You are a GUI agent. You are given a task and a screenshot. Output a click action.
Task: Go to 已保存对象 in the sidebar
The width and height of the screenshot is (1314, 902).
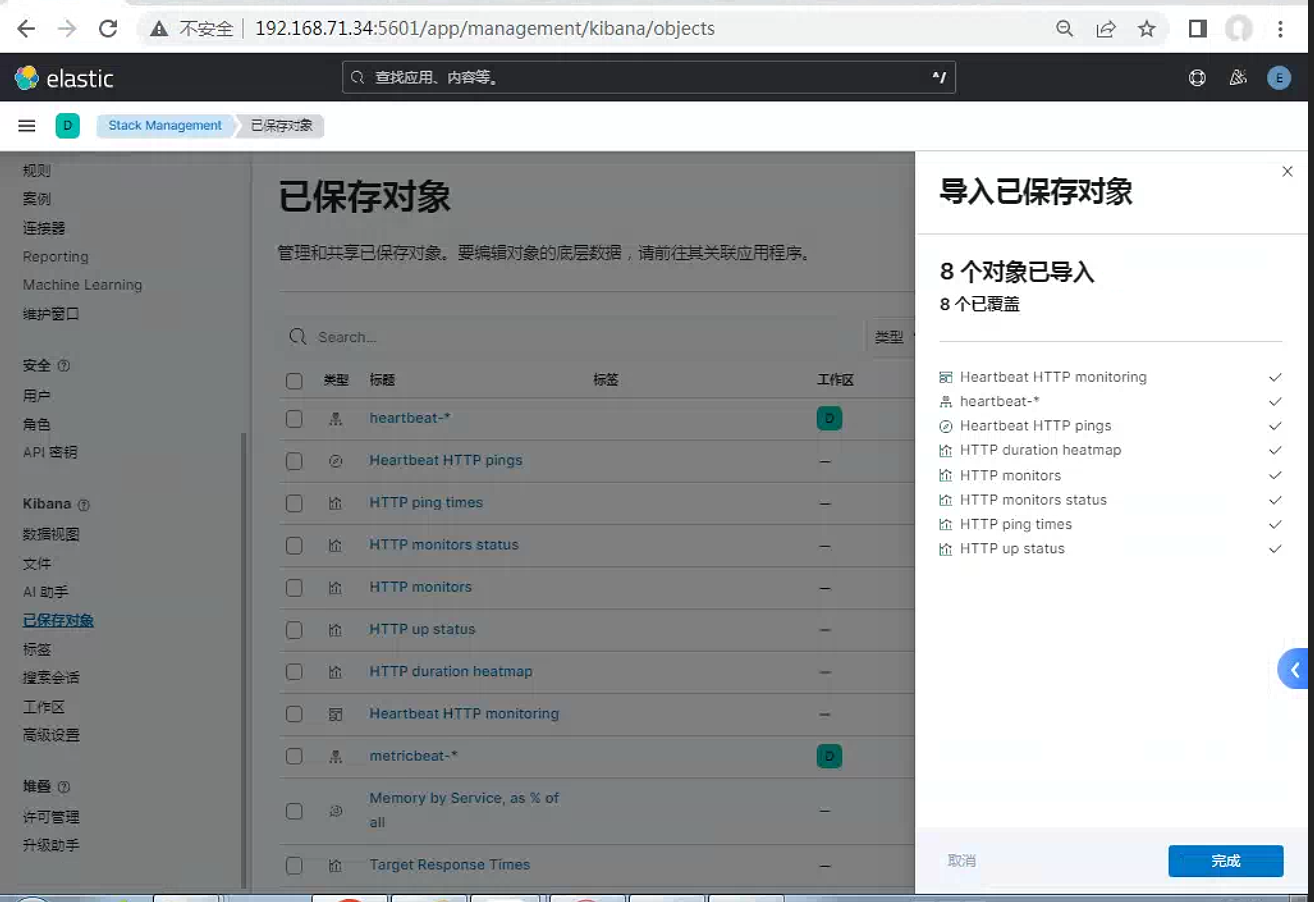click(58, 621)
